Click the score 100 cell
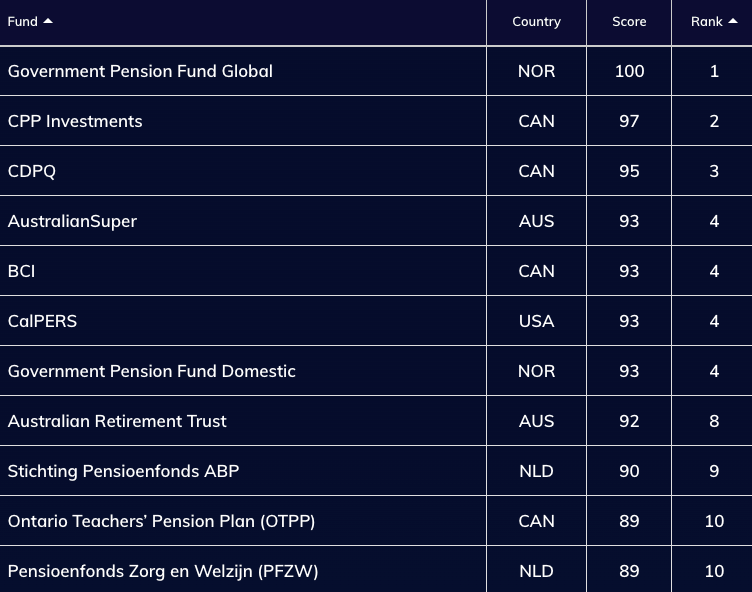 click(x=629, y=71)
